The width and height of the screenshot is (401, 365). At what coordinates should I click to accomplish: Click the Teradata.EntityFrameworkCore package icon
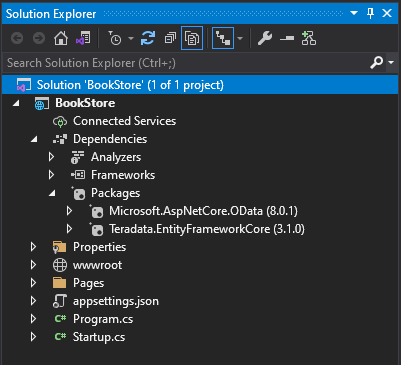point(96,230)
